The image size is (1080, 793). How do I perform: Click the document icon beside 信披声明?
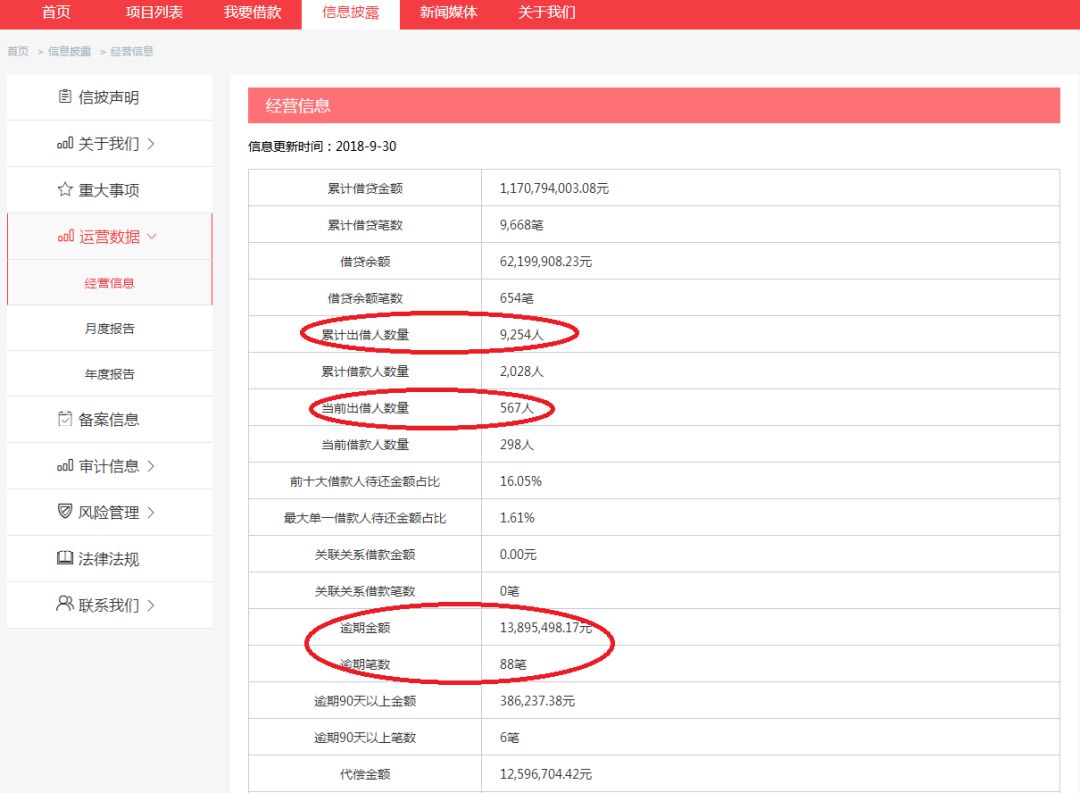tap(64, 96)
